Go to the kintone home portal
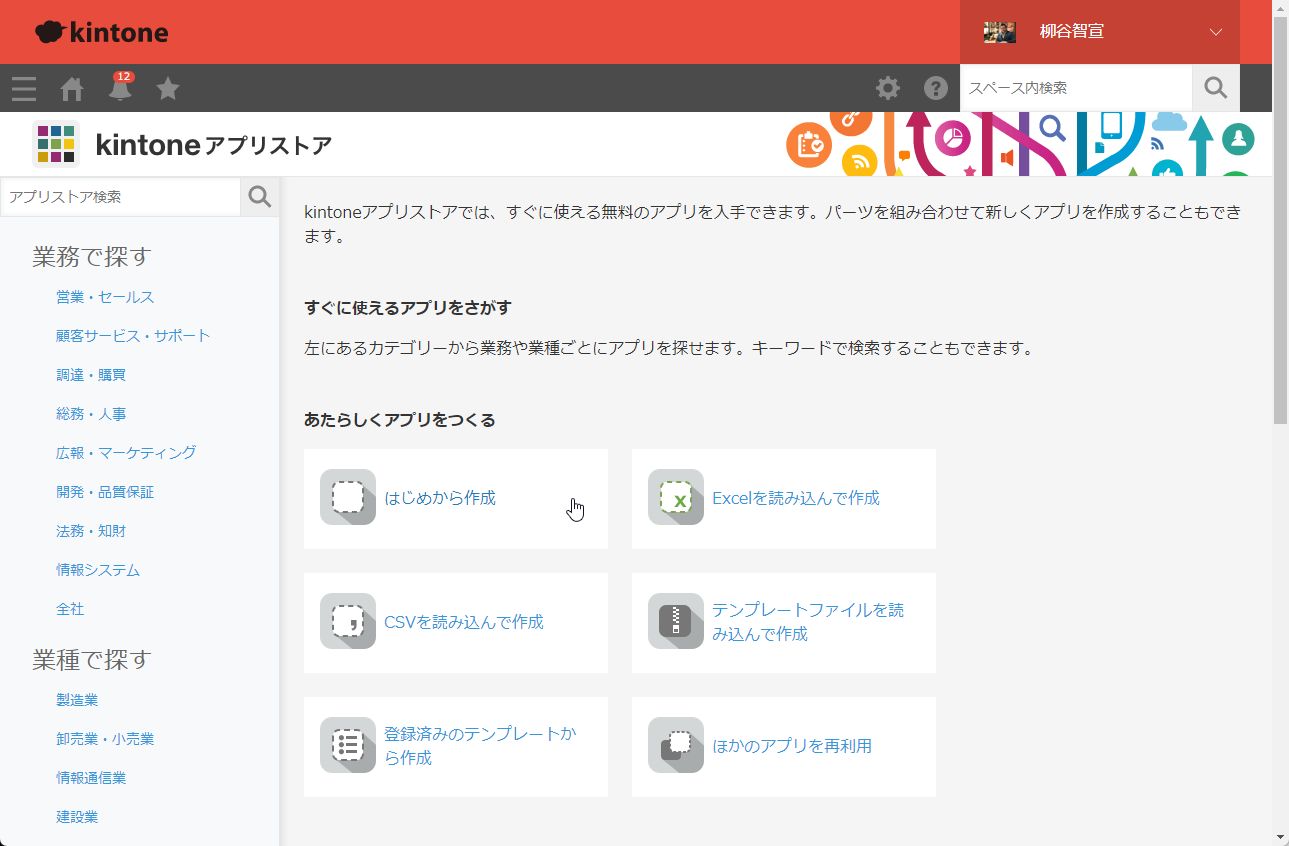The height and width of the screenshot is (846, 1289). [x=72, y=89]
